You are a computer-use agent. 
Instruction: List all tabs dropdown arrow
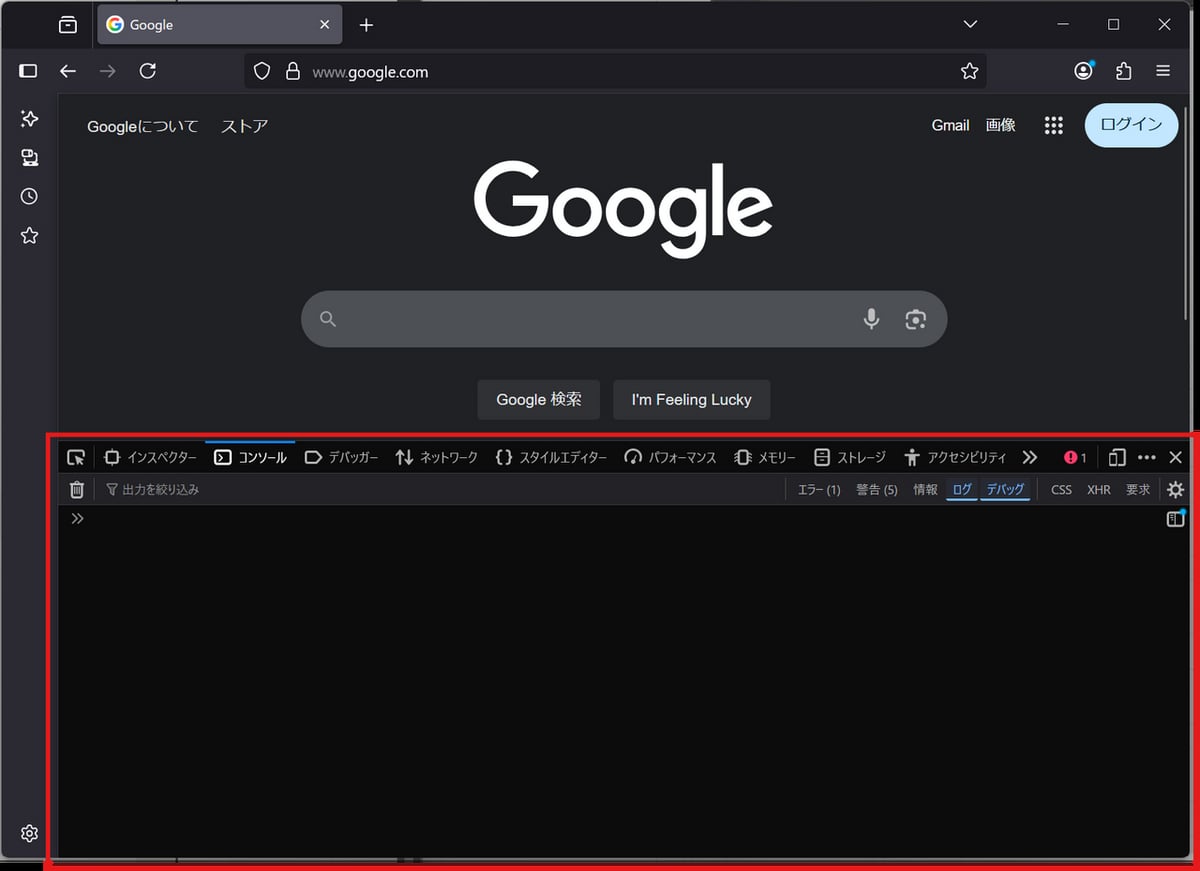(969, 24)
